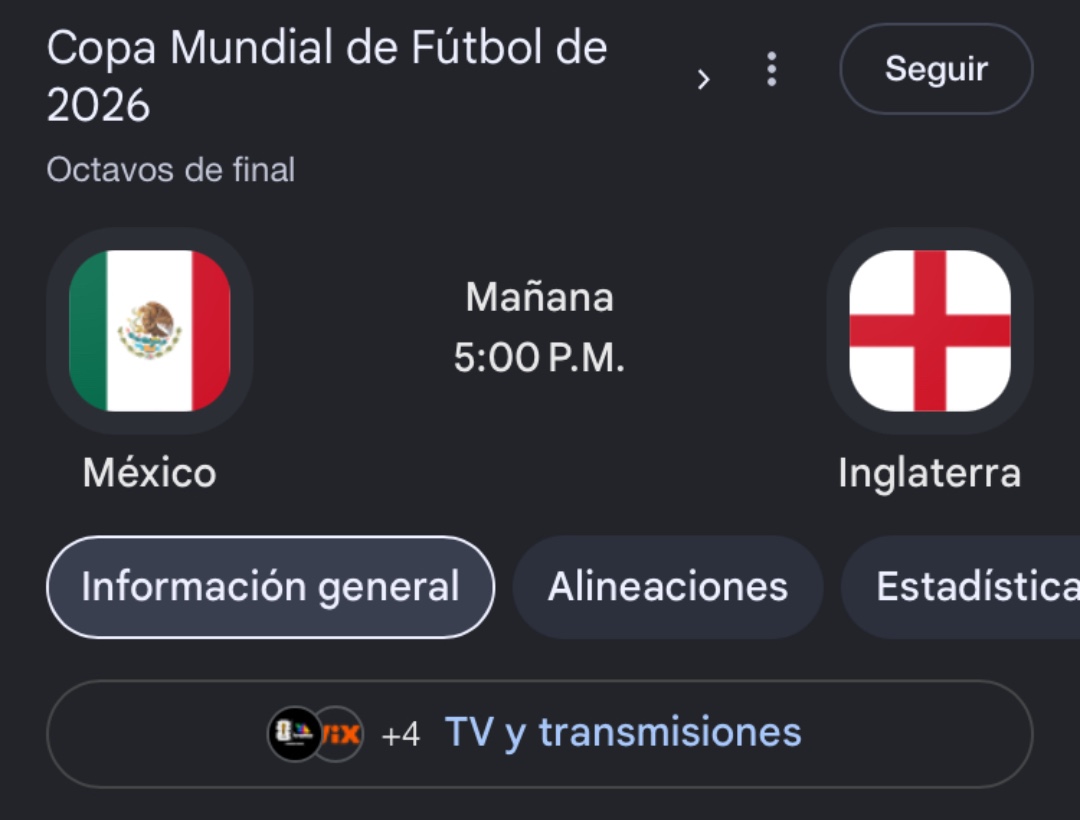Tap the England flag icon
1080x820 pixels.
pos(930,330)
